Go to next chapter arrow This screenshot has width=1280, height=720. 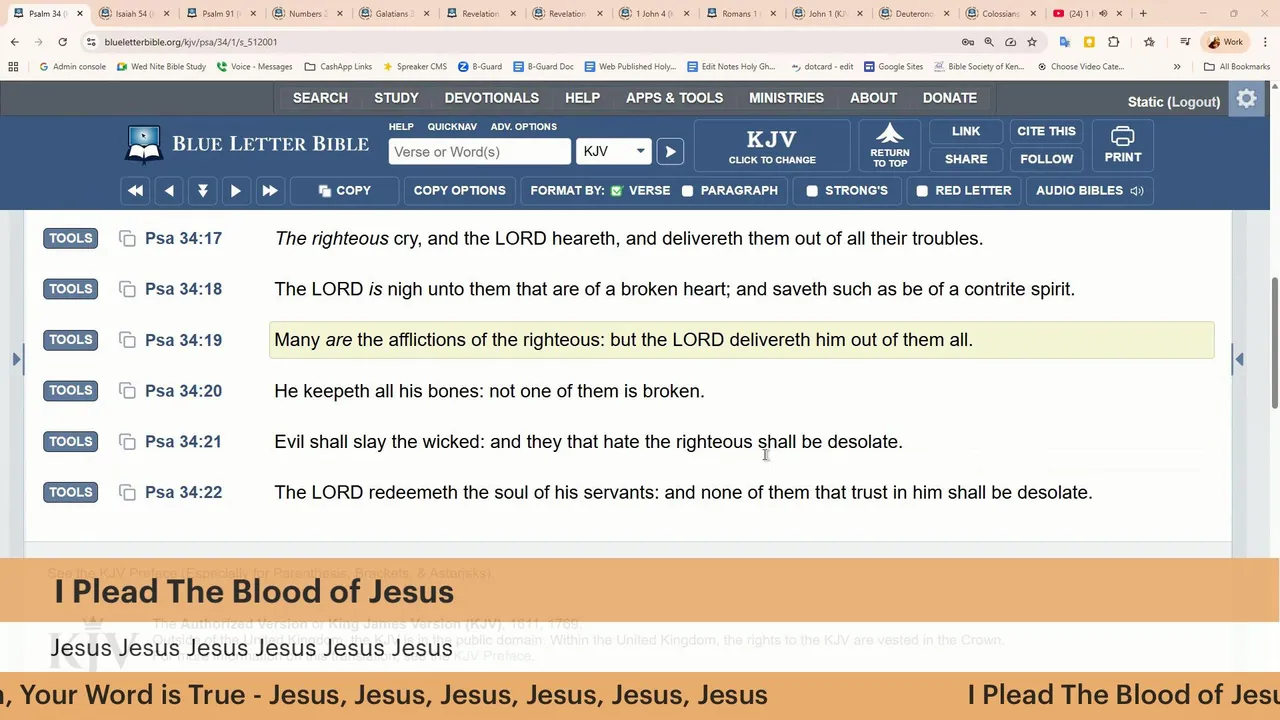[x=235, y=190]
